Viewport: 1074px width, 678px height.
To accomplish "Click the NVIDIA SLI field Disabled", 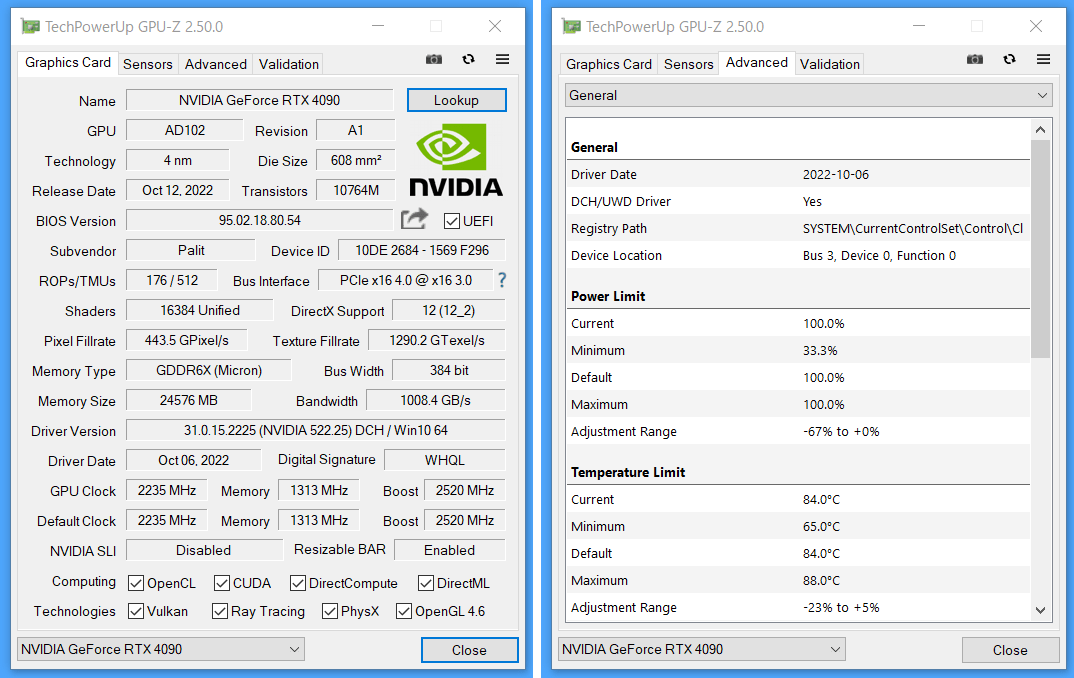I will pos(204,550).
